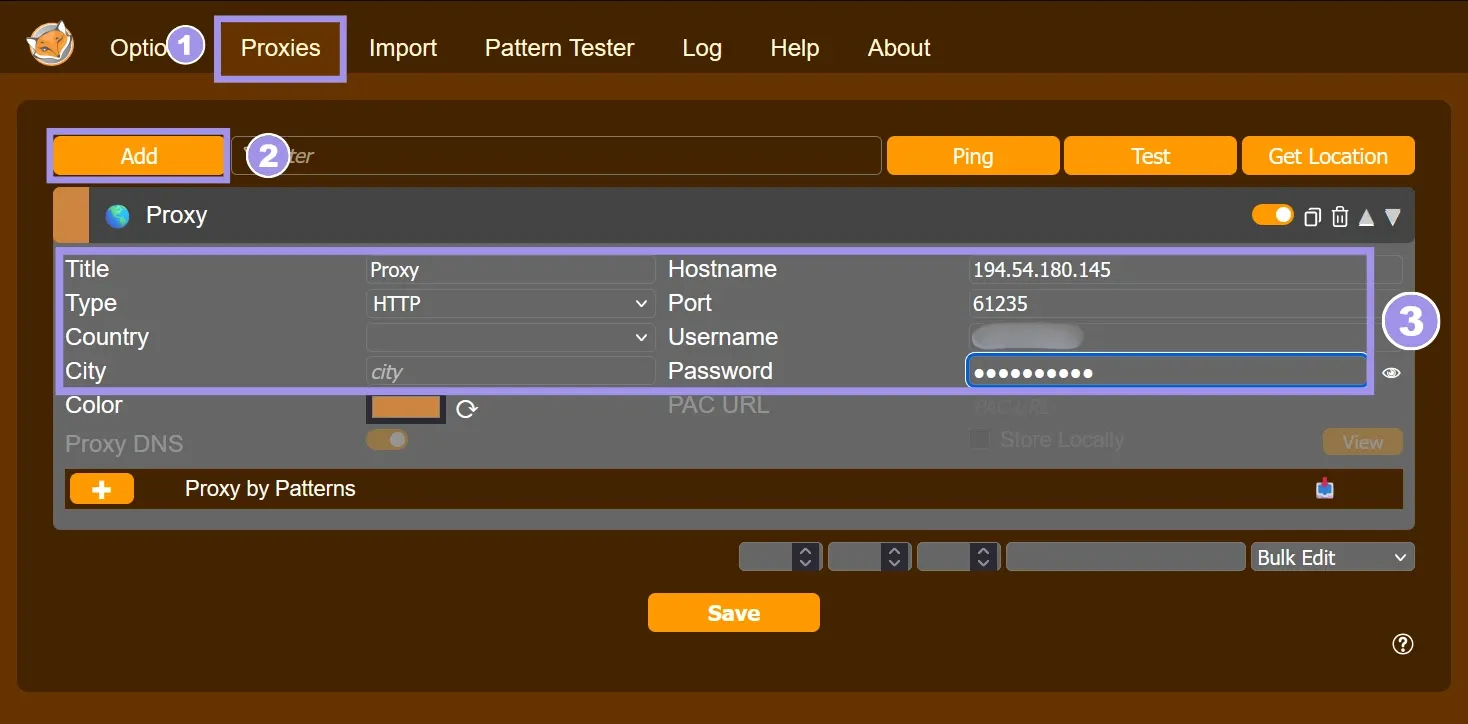Screen dimensions: 1468x724
Task: Click the View button beside Store Locally
Action: (1363, 442)
